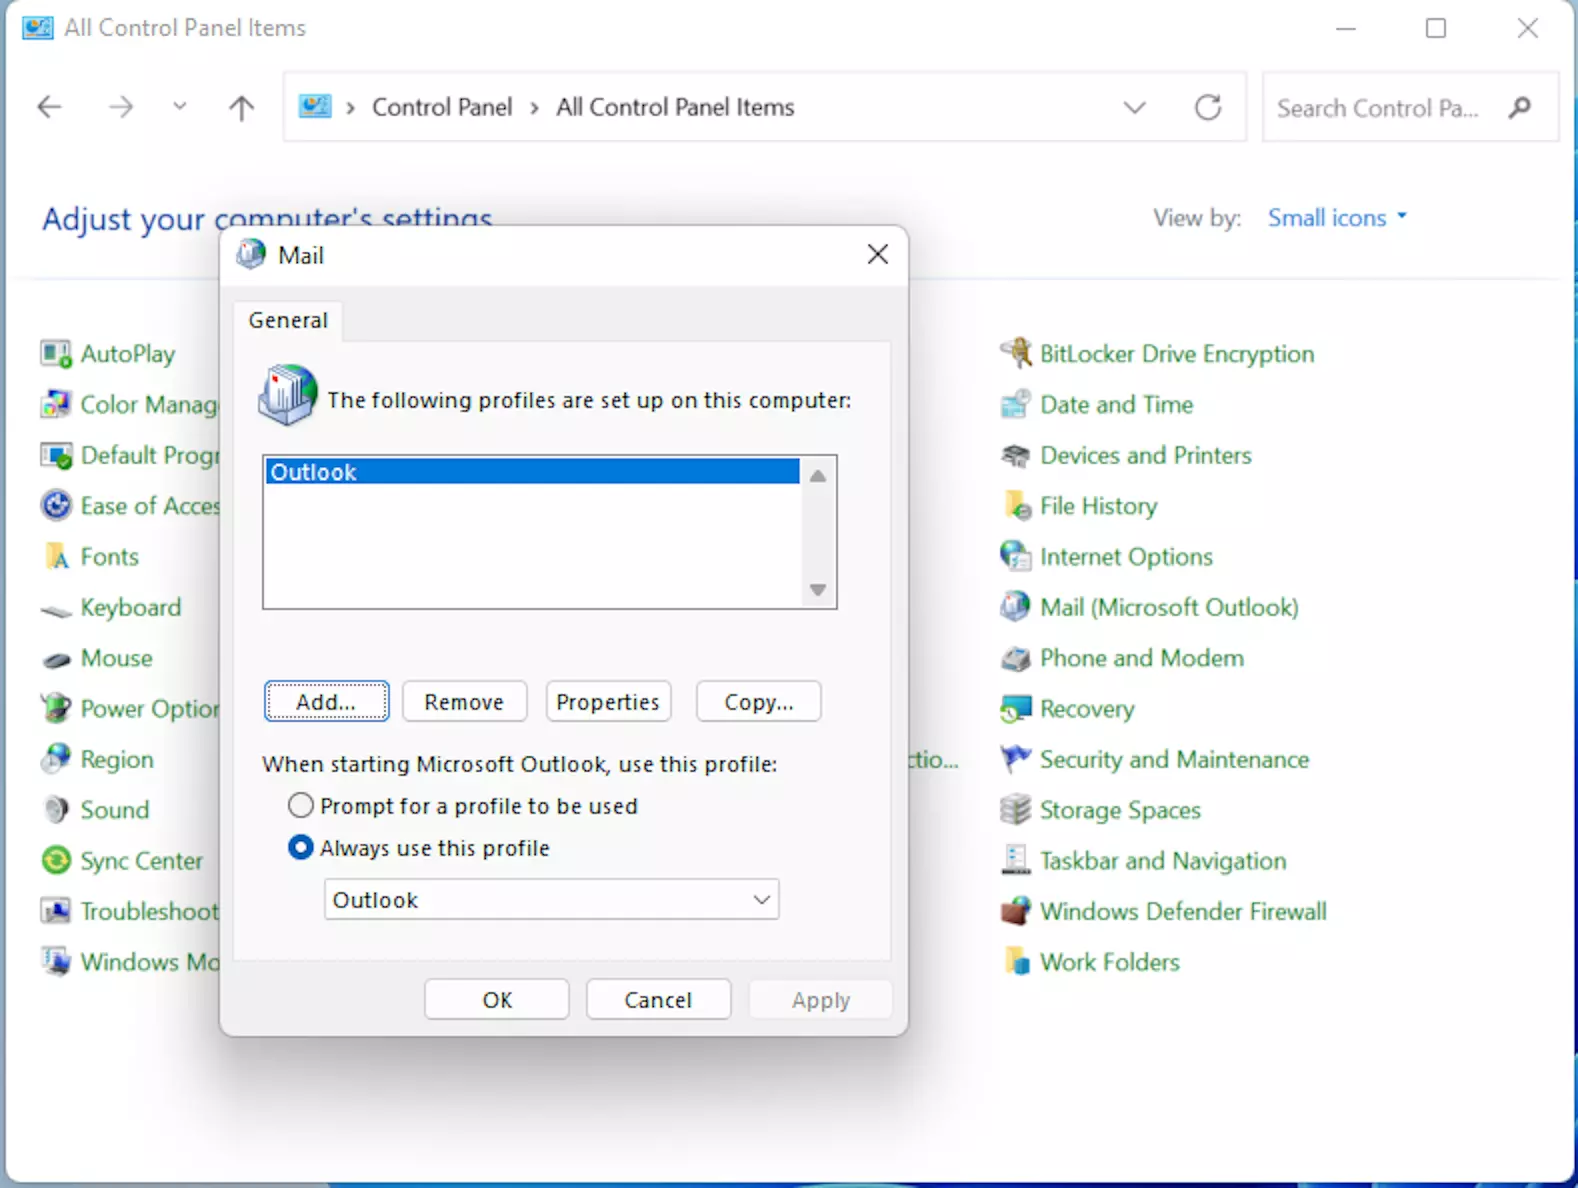Refresh the Control Panel view

[1208, 107]
